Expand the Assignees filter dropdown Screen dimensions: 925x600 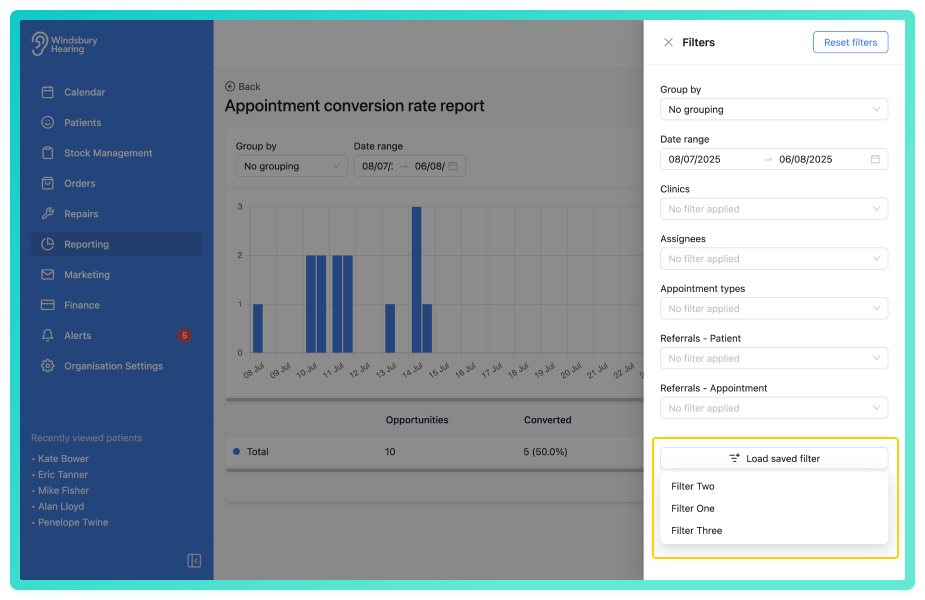pos(773,259)
